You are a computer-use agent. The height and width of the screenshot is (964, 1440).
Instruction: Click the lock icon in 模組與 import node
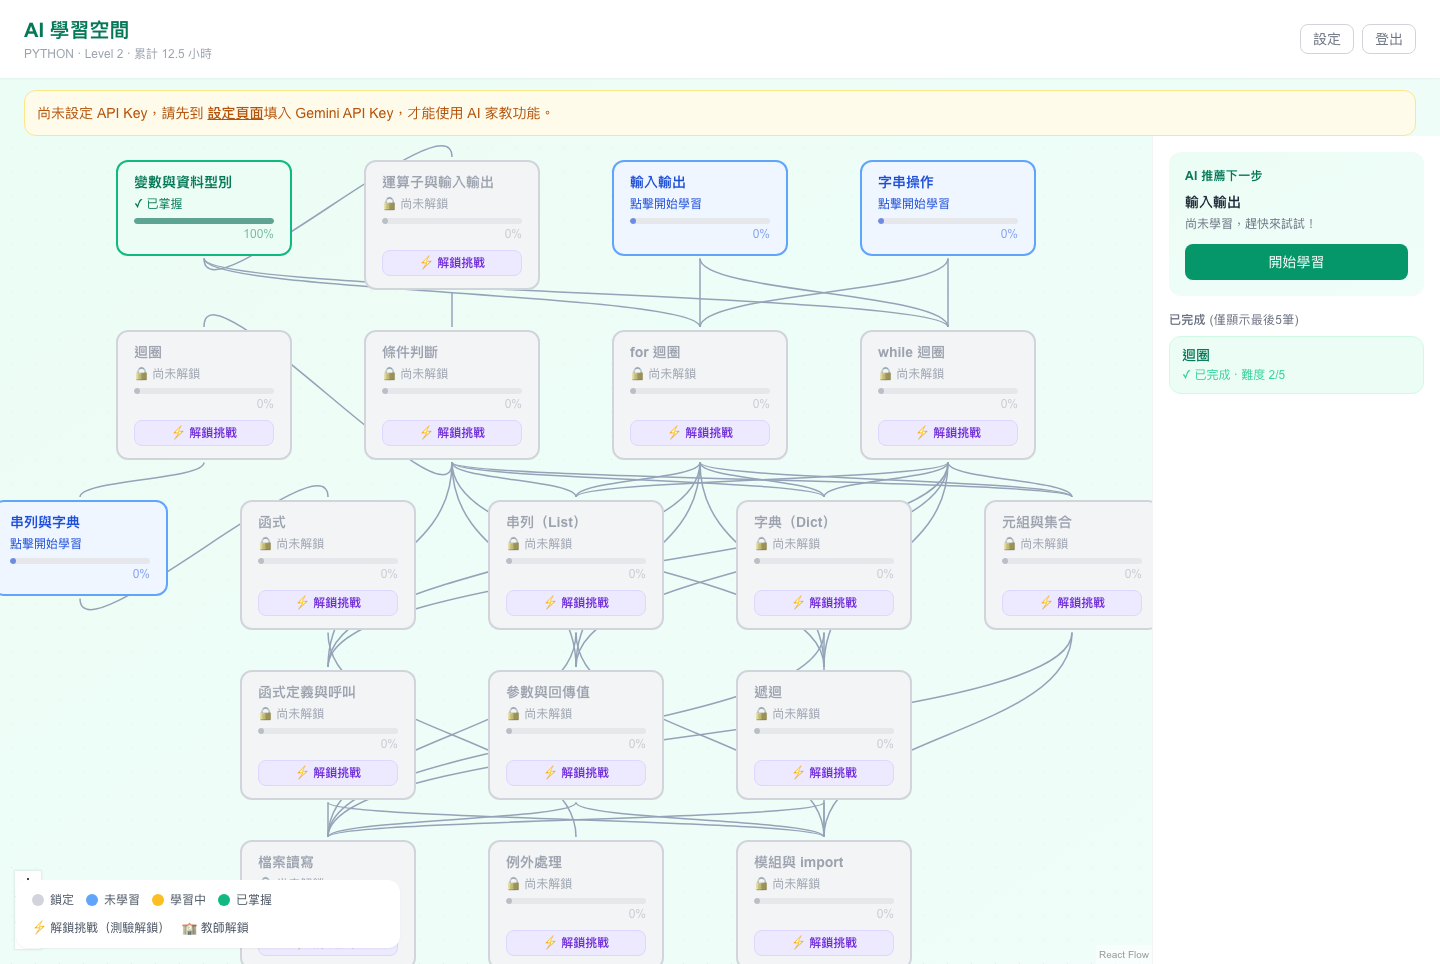pyautogui.click(x=761, y=884)
